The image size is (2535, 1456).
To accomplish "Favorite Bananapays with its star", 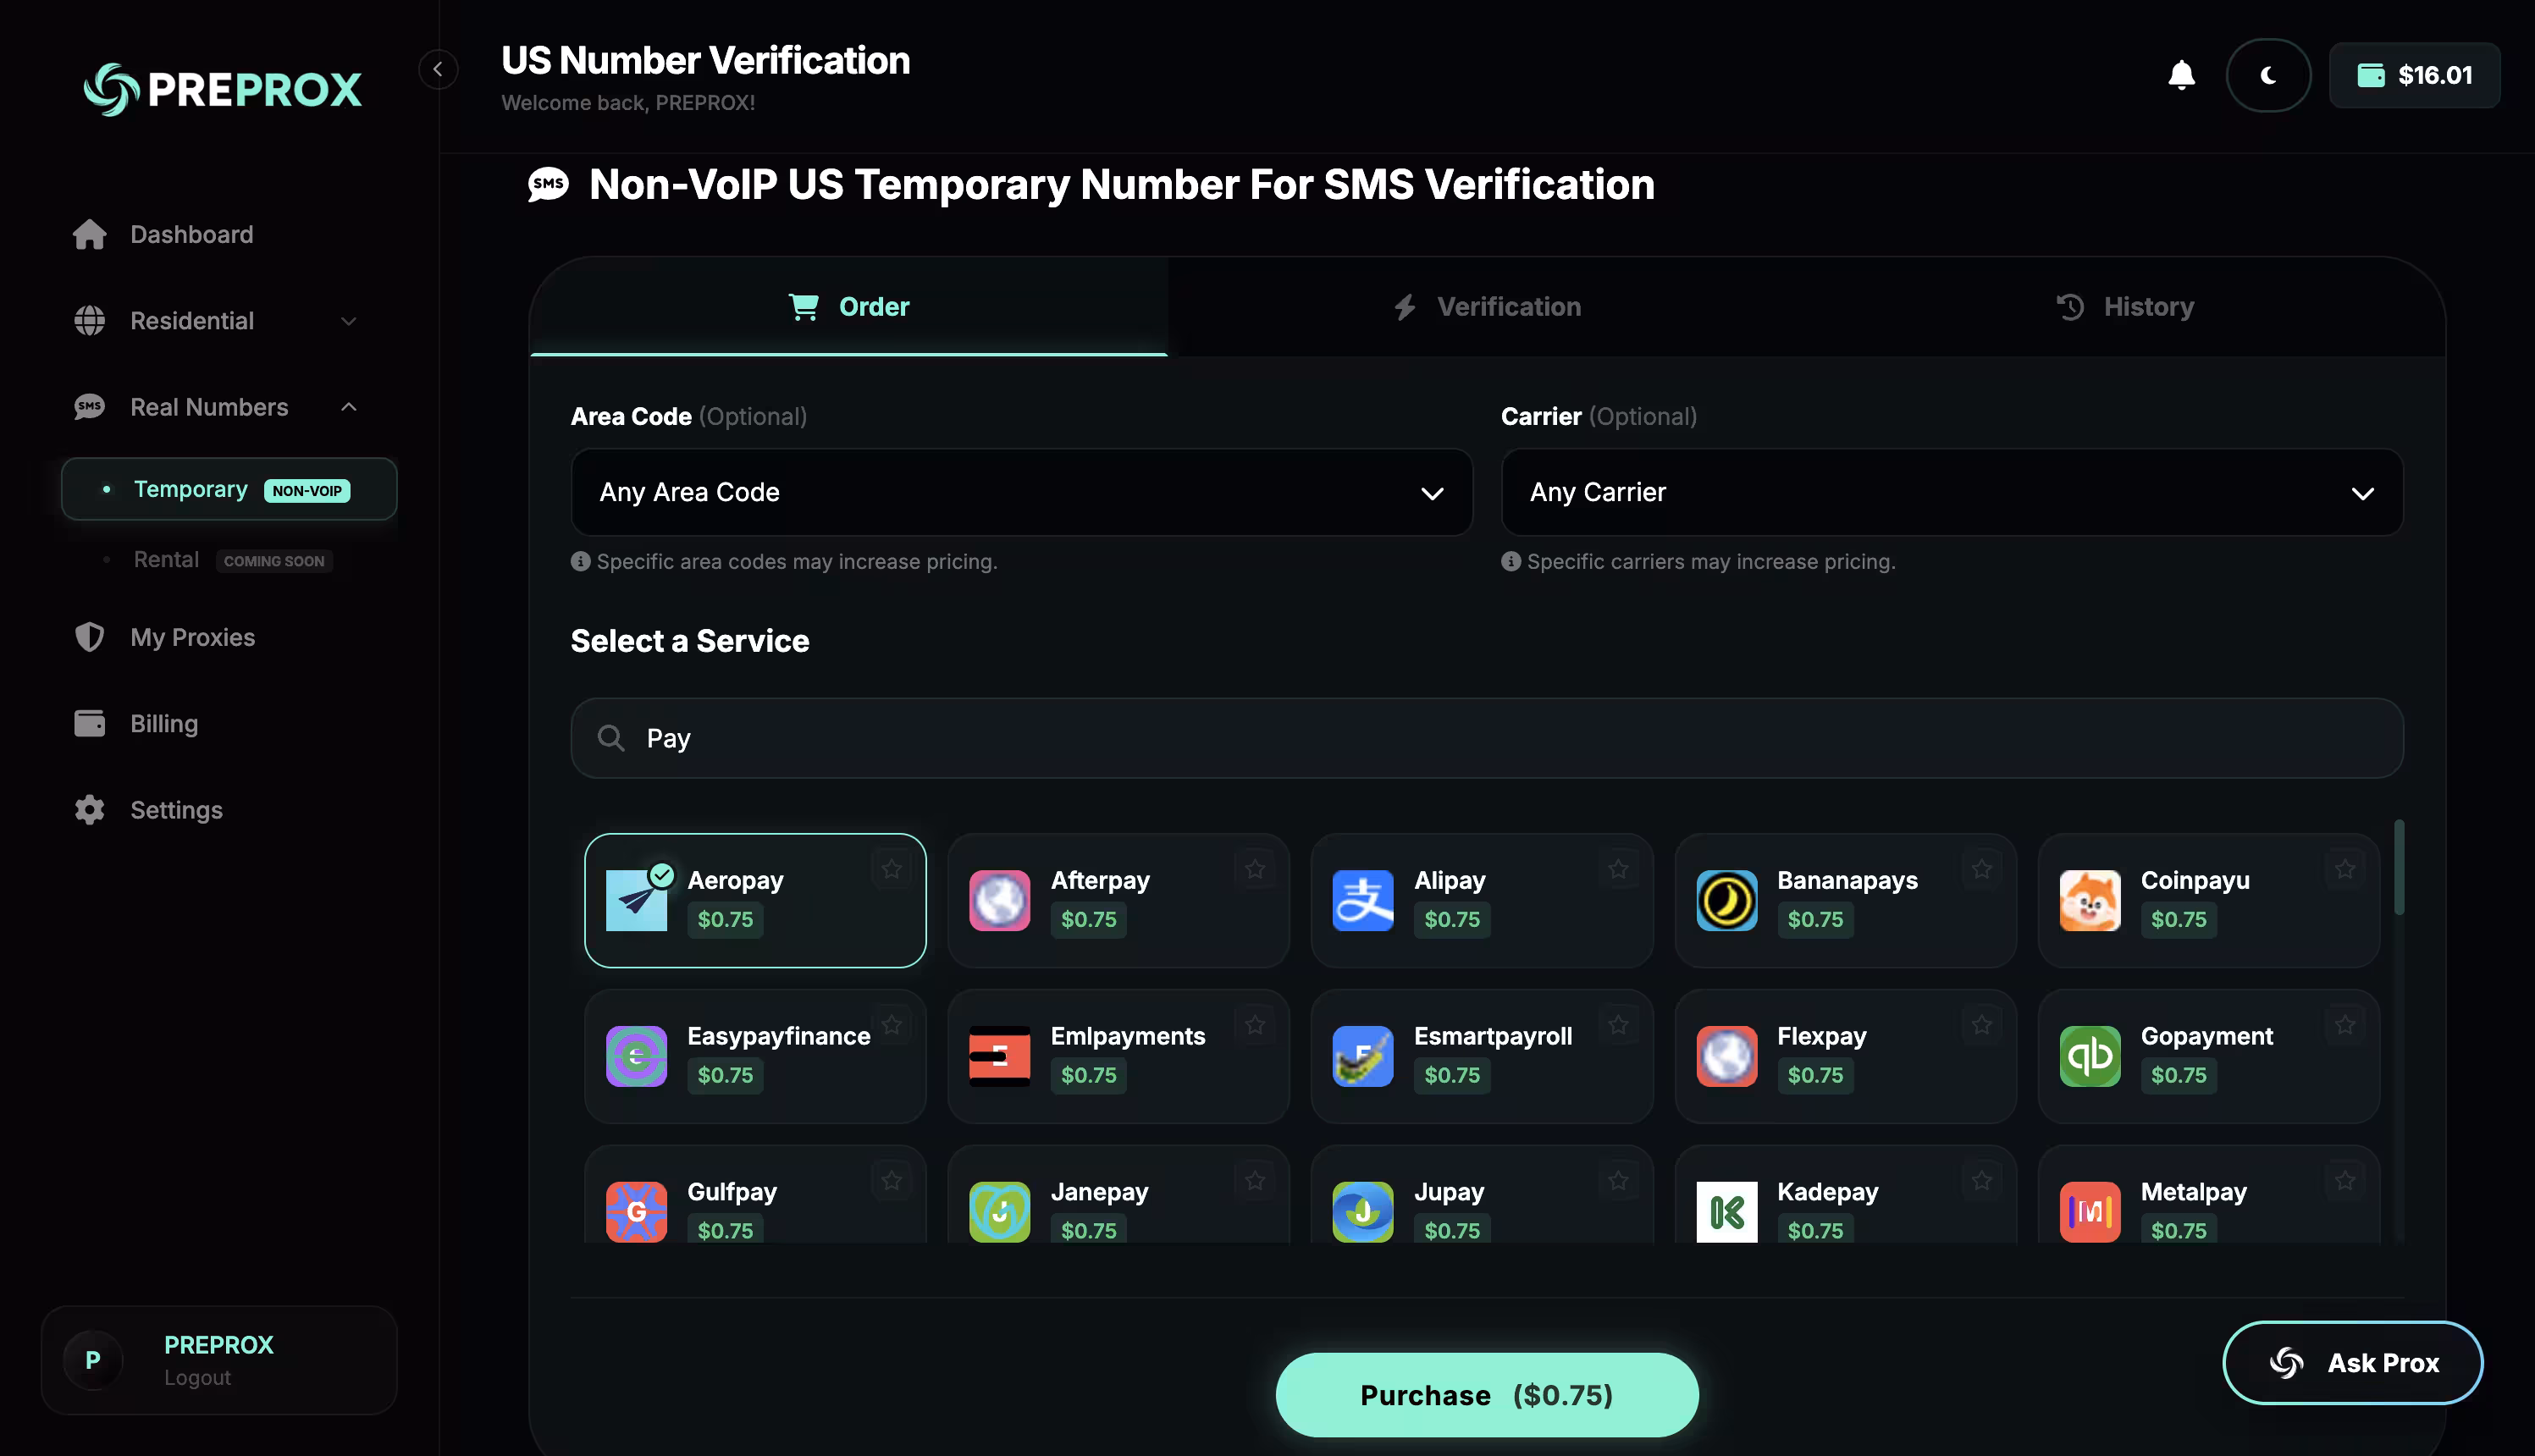I will click(1981, 869).
